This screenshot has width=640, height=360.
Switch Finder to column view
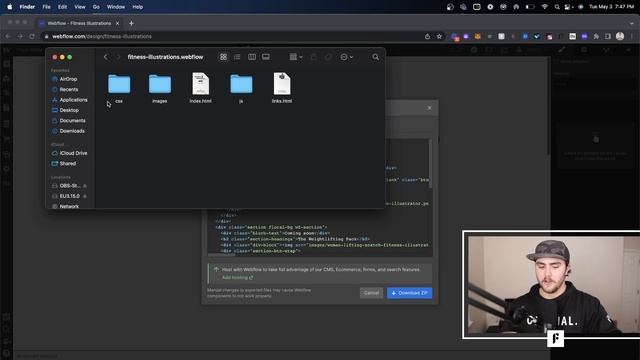point(252,57)
